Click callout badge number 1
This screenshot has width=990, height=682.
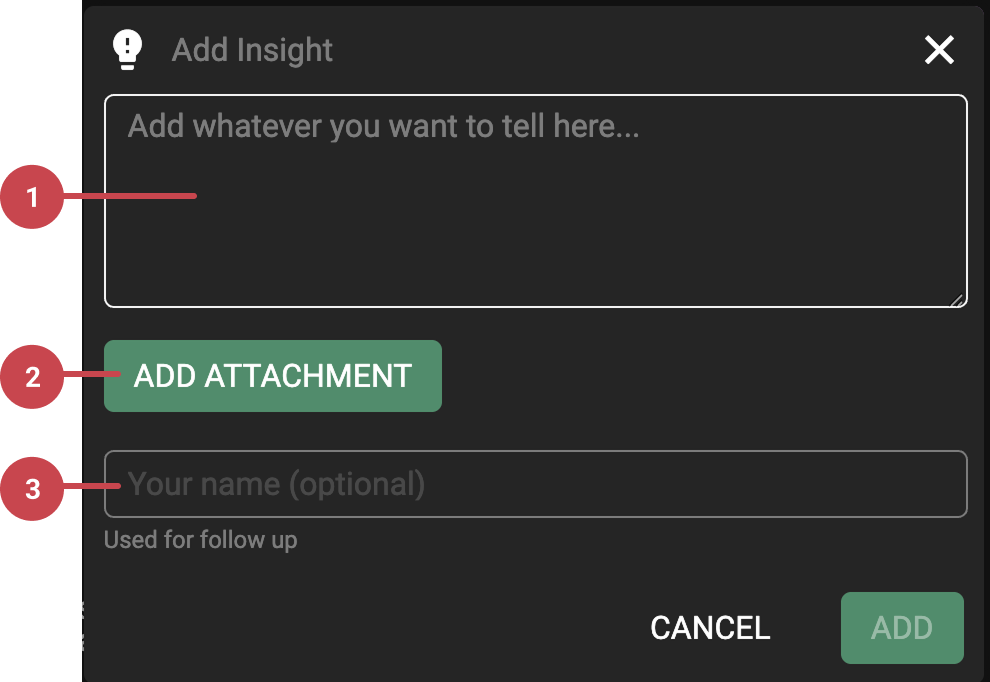click(31, 197)
